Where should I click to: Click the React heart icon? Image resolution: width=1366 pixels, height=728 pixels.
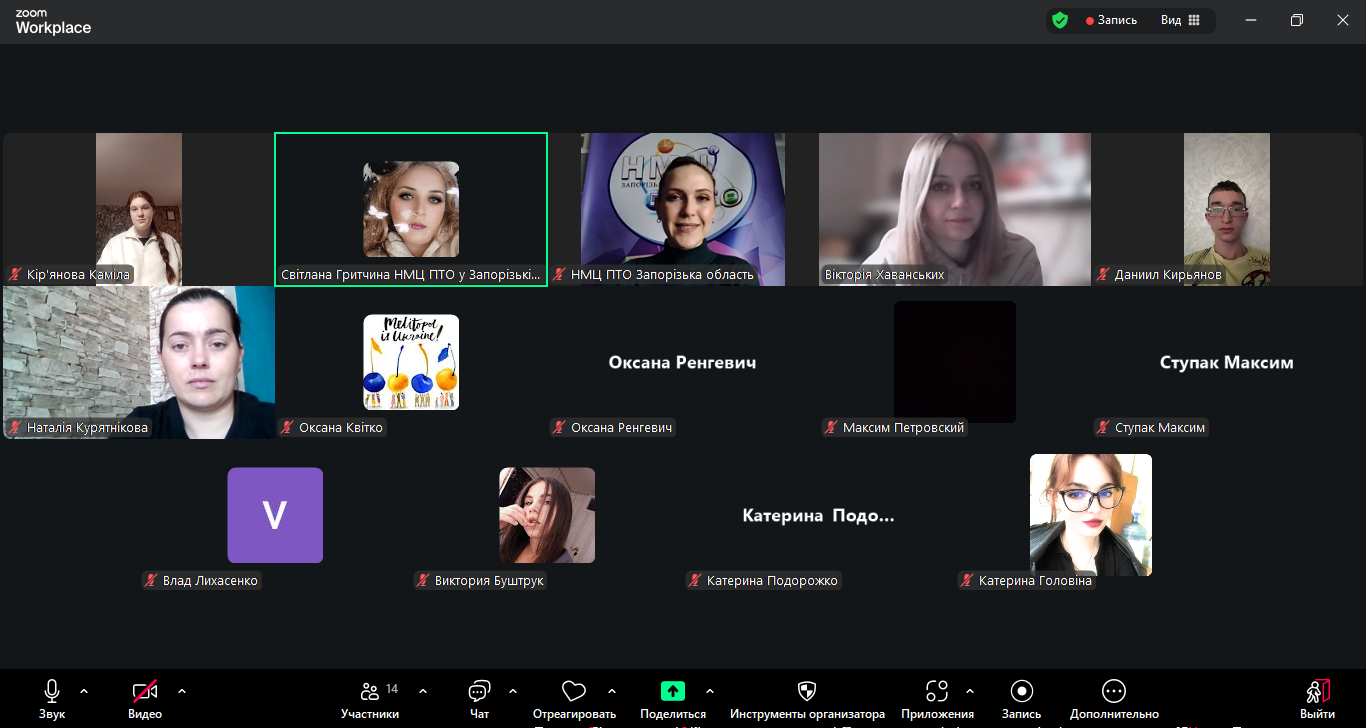coord(573,691)
